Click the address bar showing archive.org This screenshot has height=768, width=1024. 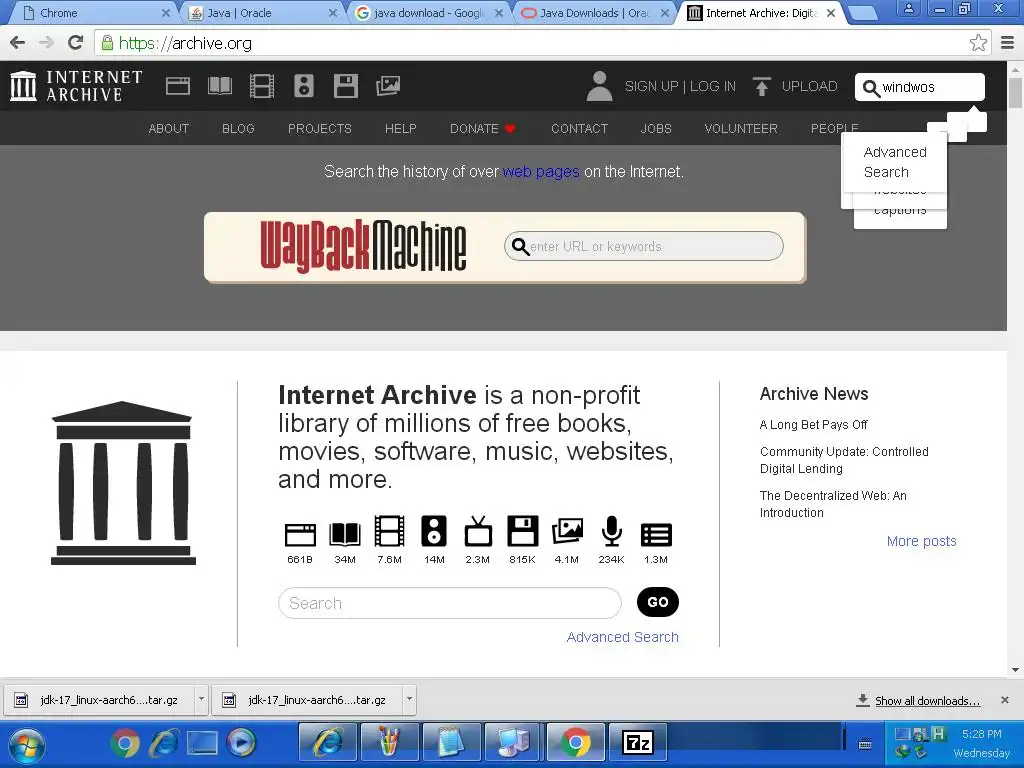pyautogui.click(x=543, y=43)
